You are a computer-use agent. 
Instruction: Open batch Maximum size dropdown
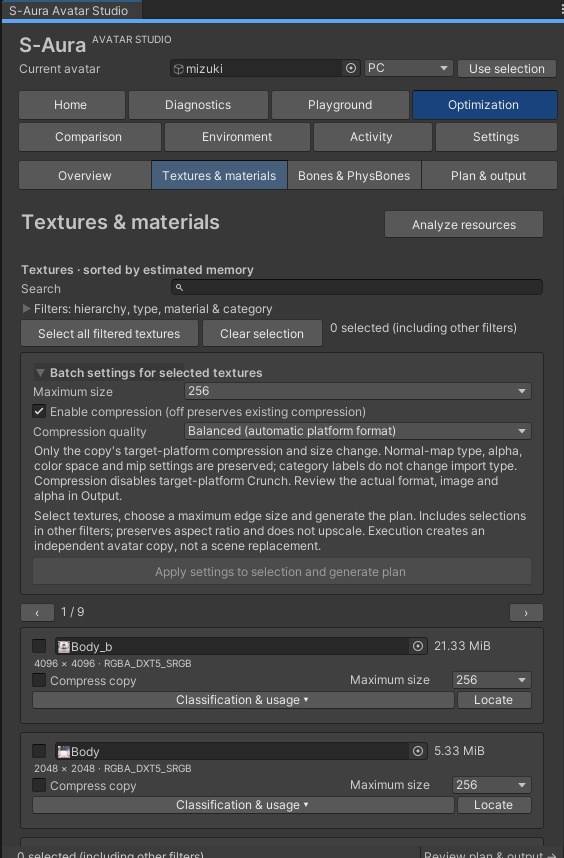click(358, 391)
